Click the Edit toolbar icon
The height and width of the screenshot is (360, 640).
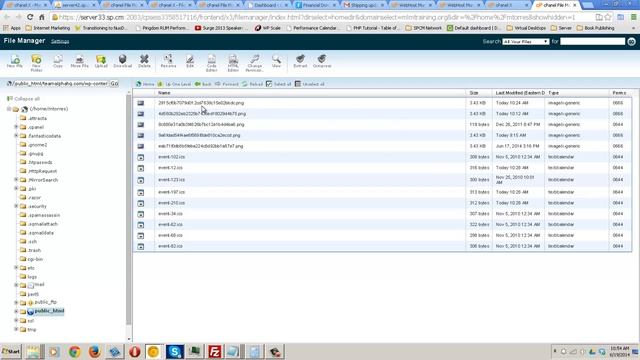click(190, 61)
